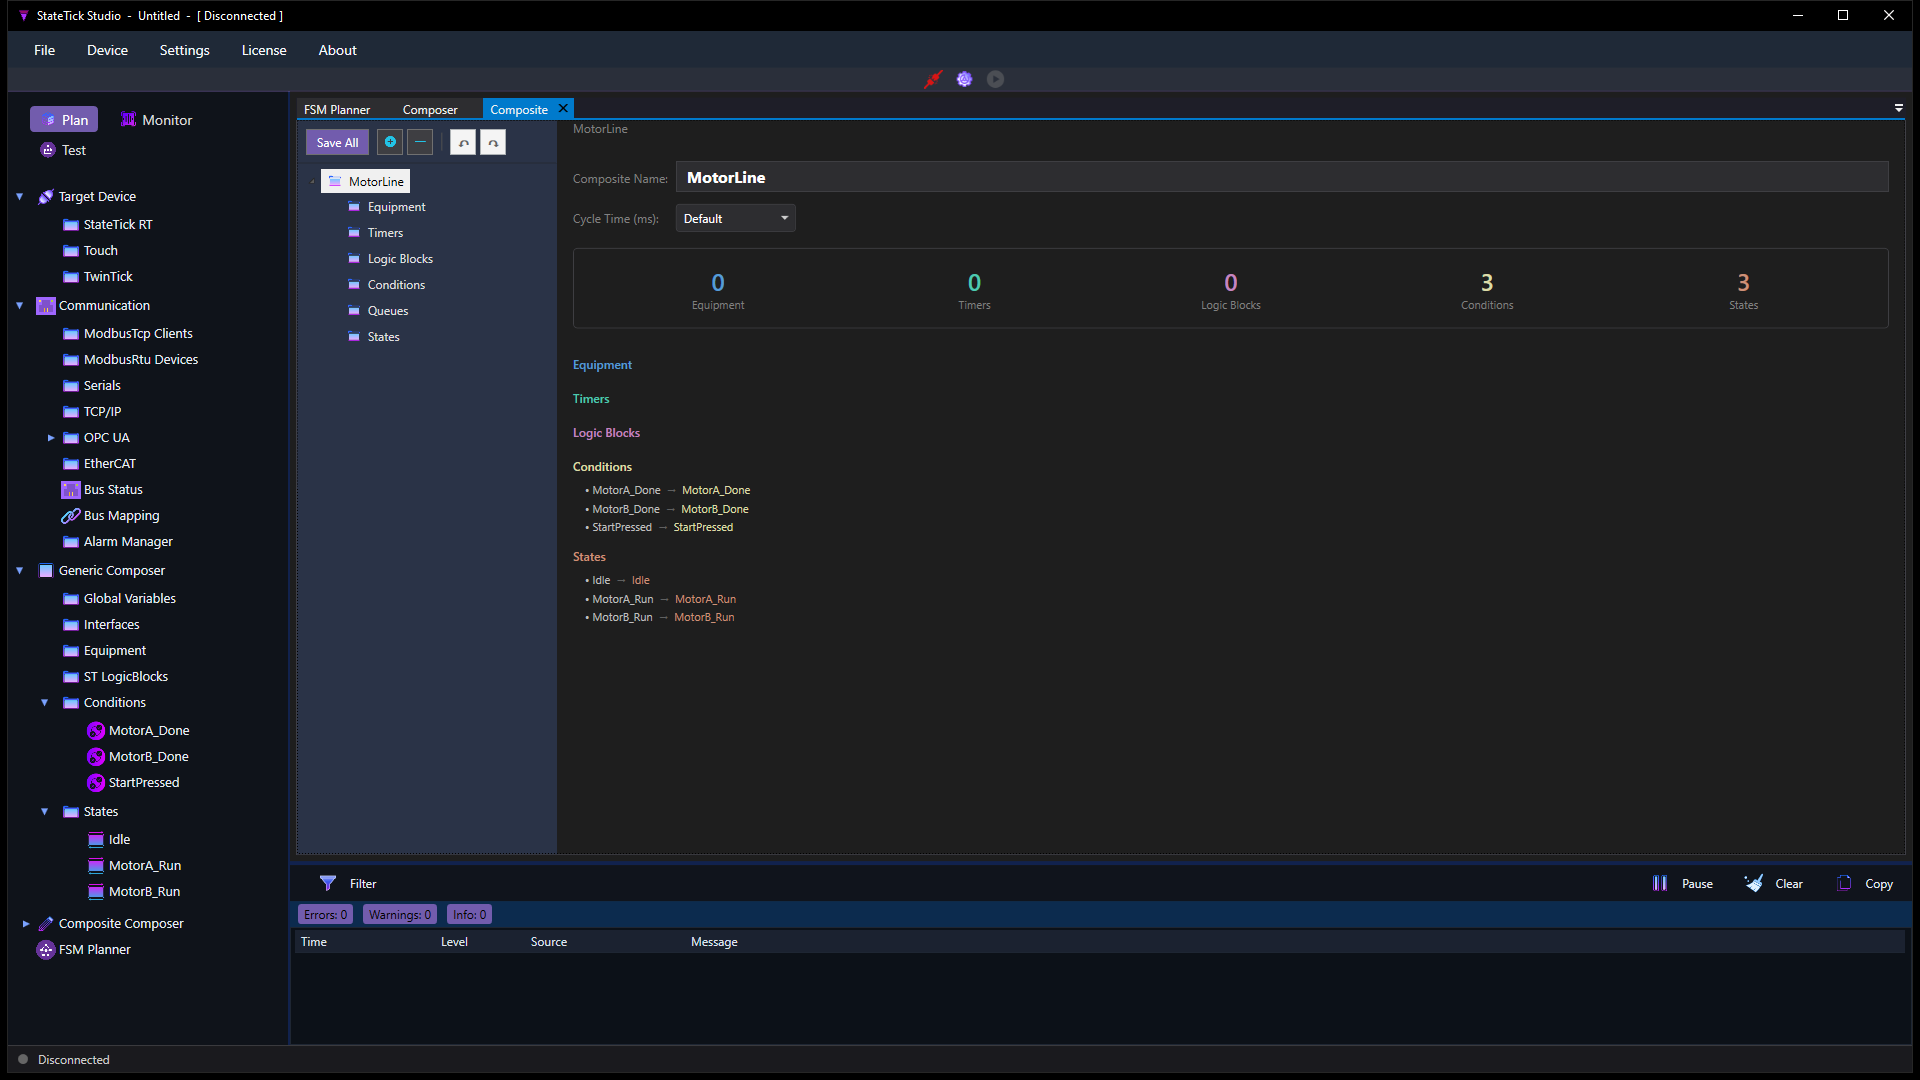Click the MotorA_Done condition icon
This screenshot has width=1920, height=1080.
click(x=96, y=731)
